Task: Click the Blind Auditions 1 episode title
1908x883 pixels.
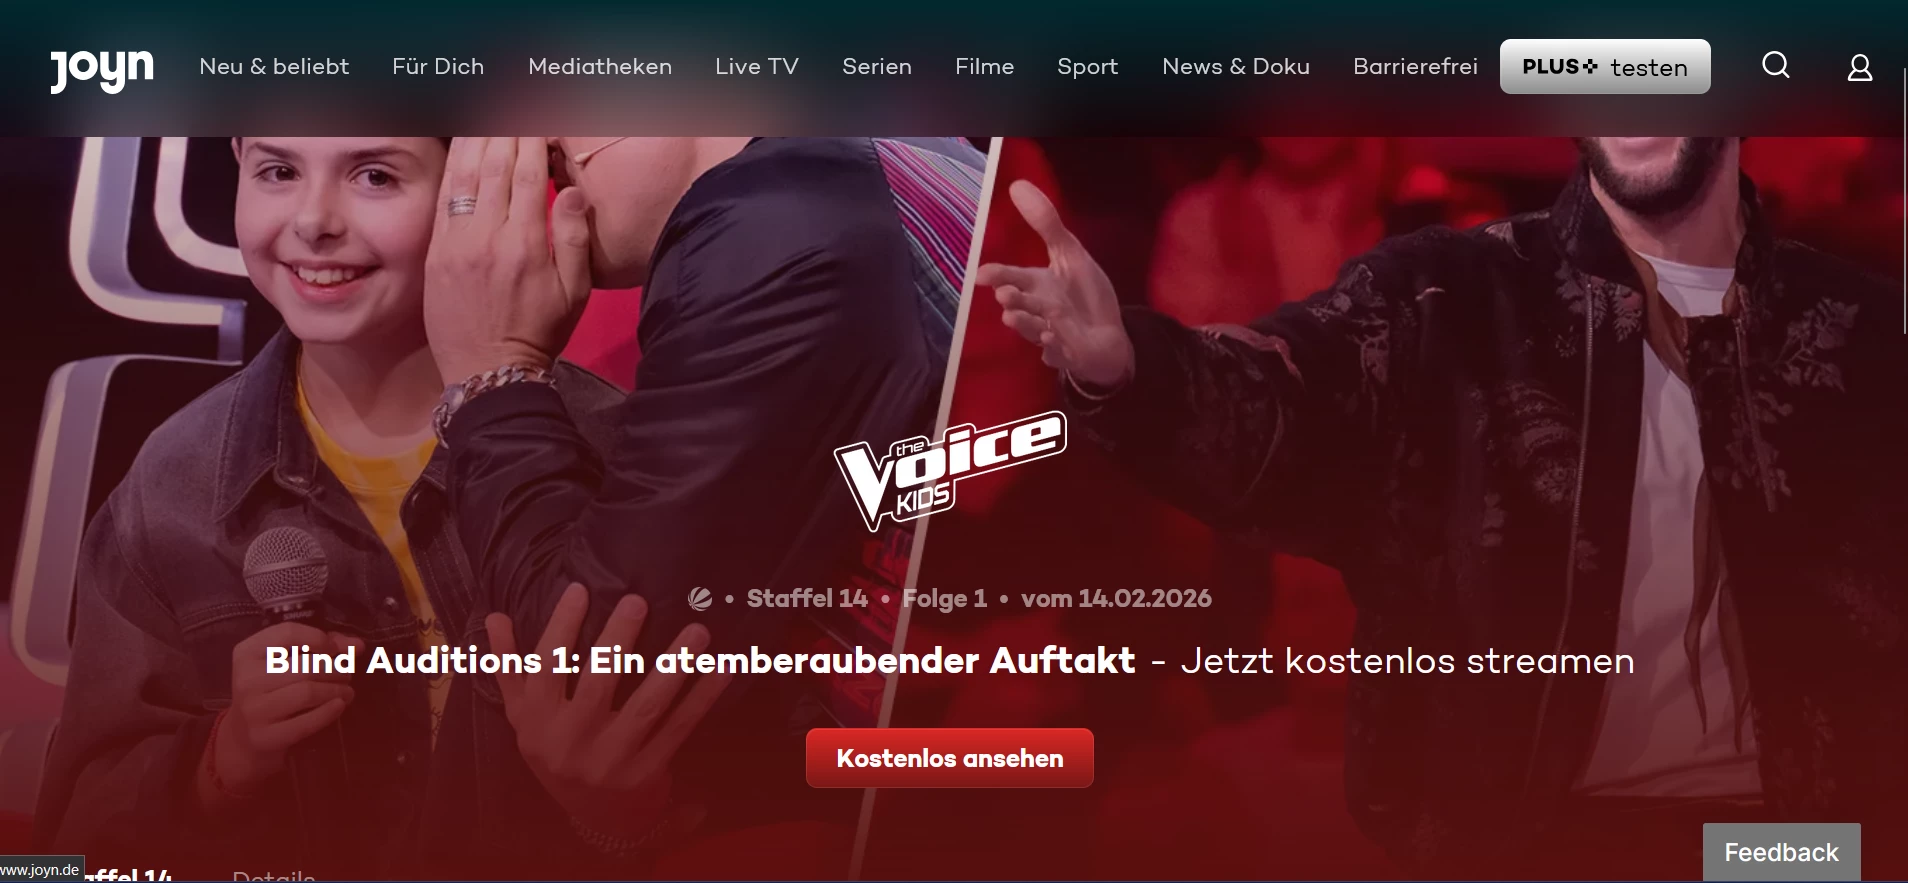Action: coord(700,661)
